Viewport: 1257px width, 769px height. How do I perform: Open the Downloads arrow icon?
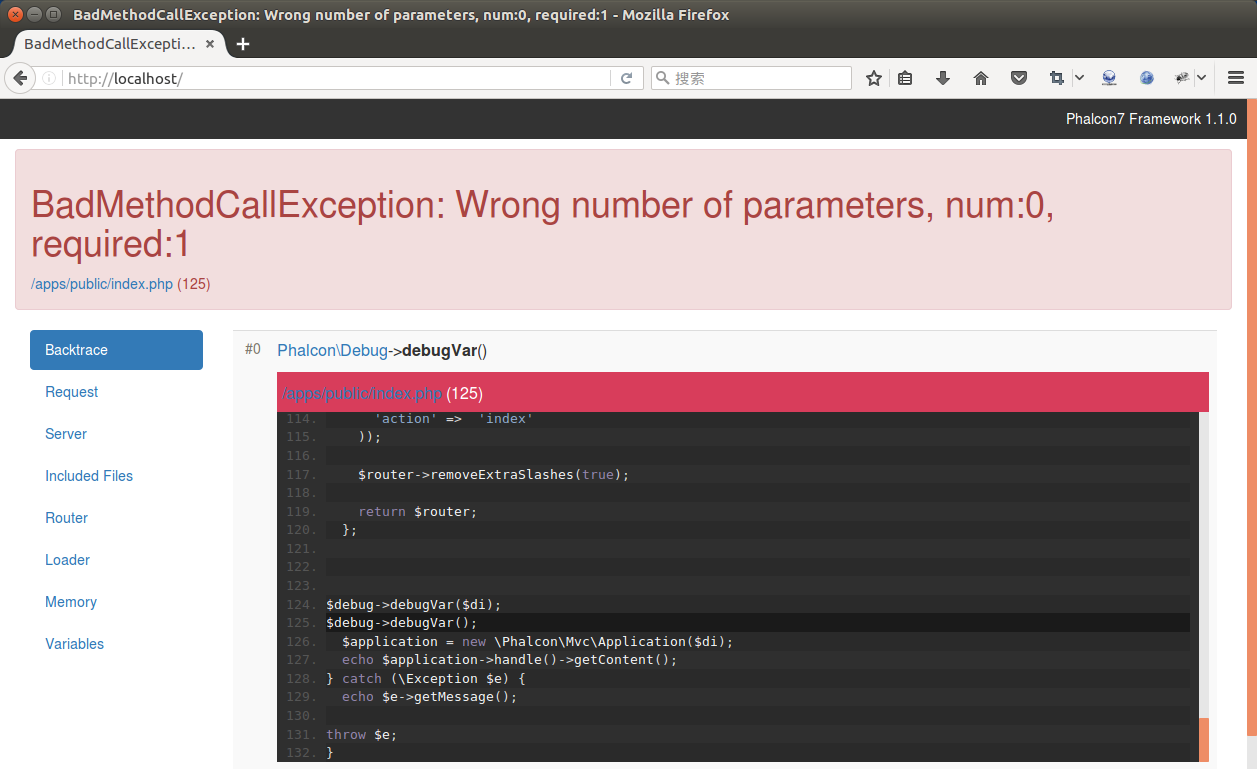(942, 78)
